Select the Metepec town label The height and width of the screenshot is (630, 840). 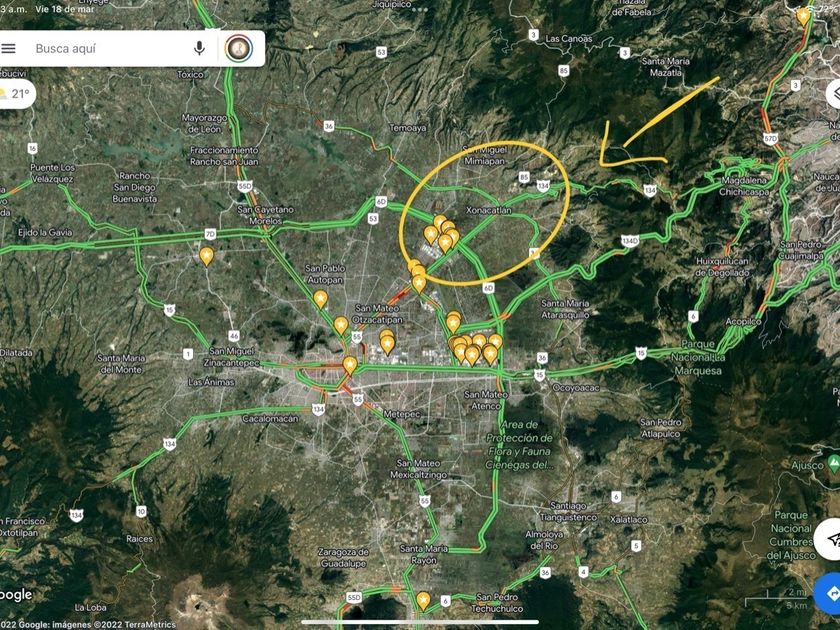point(402,415)
